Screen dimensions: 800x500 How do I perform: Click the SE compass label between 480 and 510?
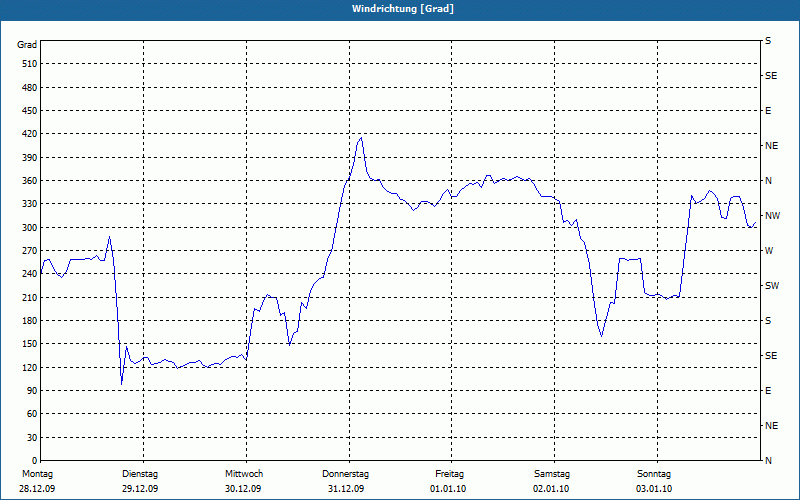771,76
